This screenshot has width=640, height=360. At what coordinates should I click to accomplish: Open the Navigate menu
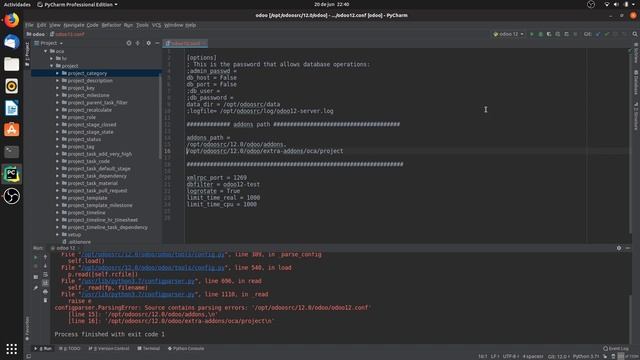[73, 25]
